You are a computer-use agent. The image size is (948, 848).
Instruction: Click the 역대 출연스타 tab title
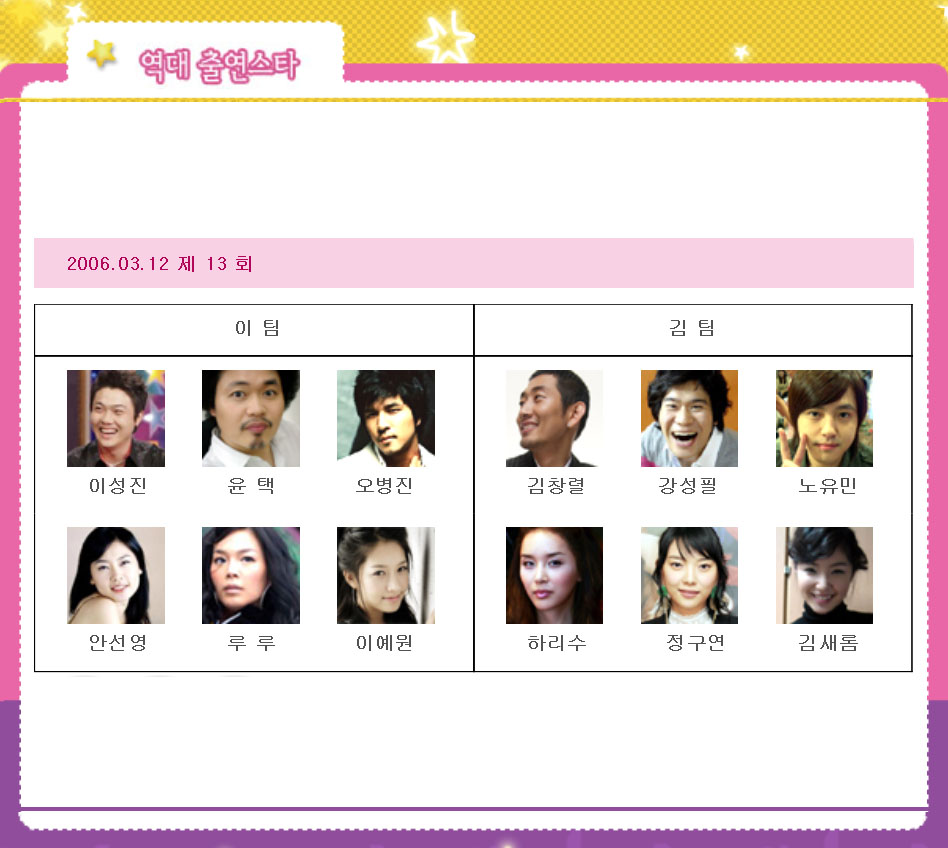(219, 65)
